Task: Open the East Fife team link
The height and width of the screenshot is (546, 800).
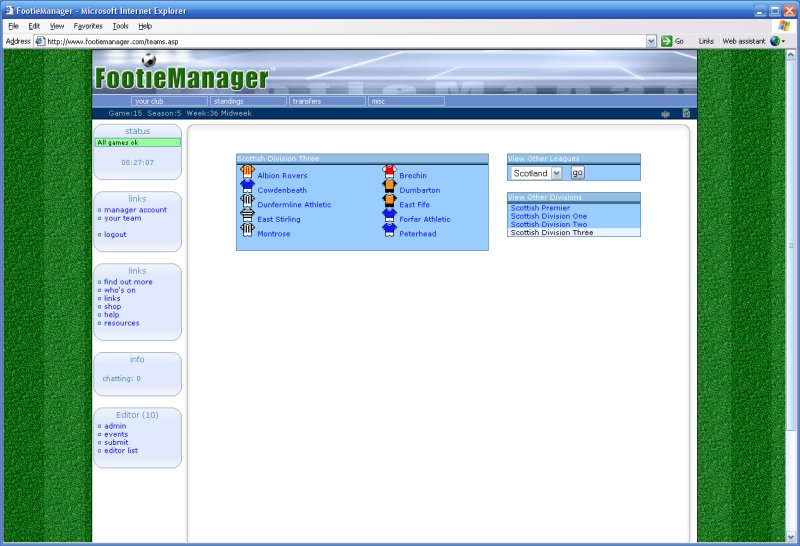Action: (414, 205)
